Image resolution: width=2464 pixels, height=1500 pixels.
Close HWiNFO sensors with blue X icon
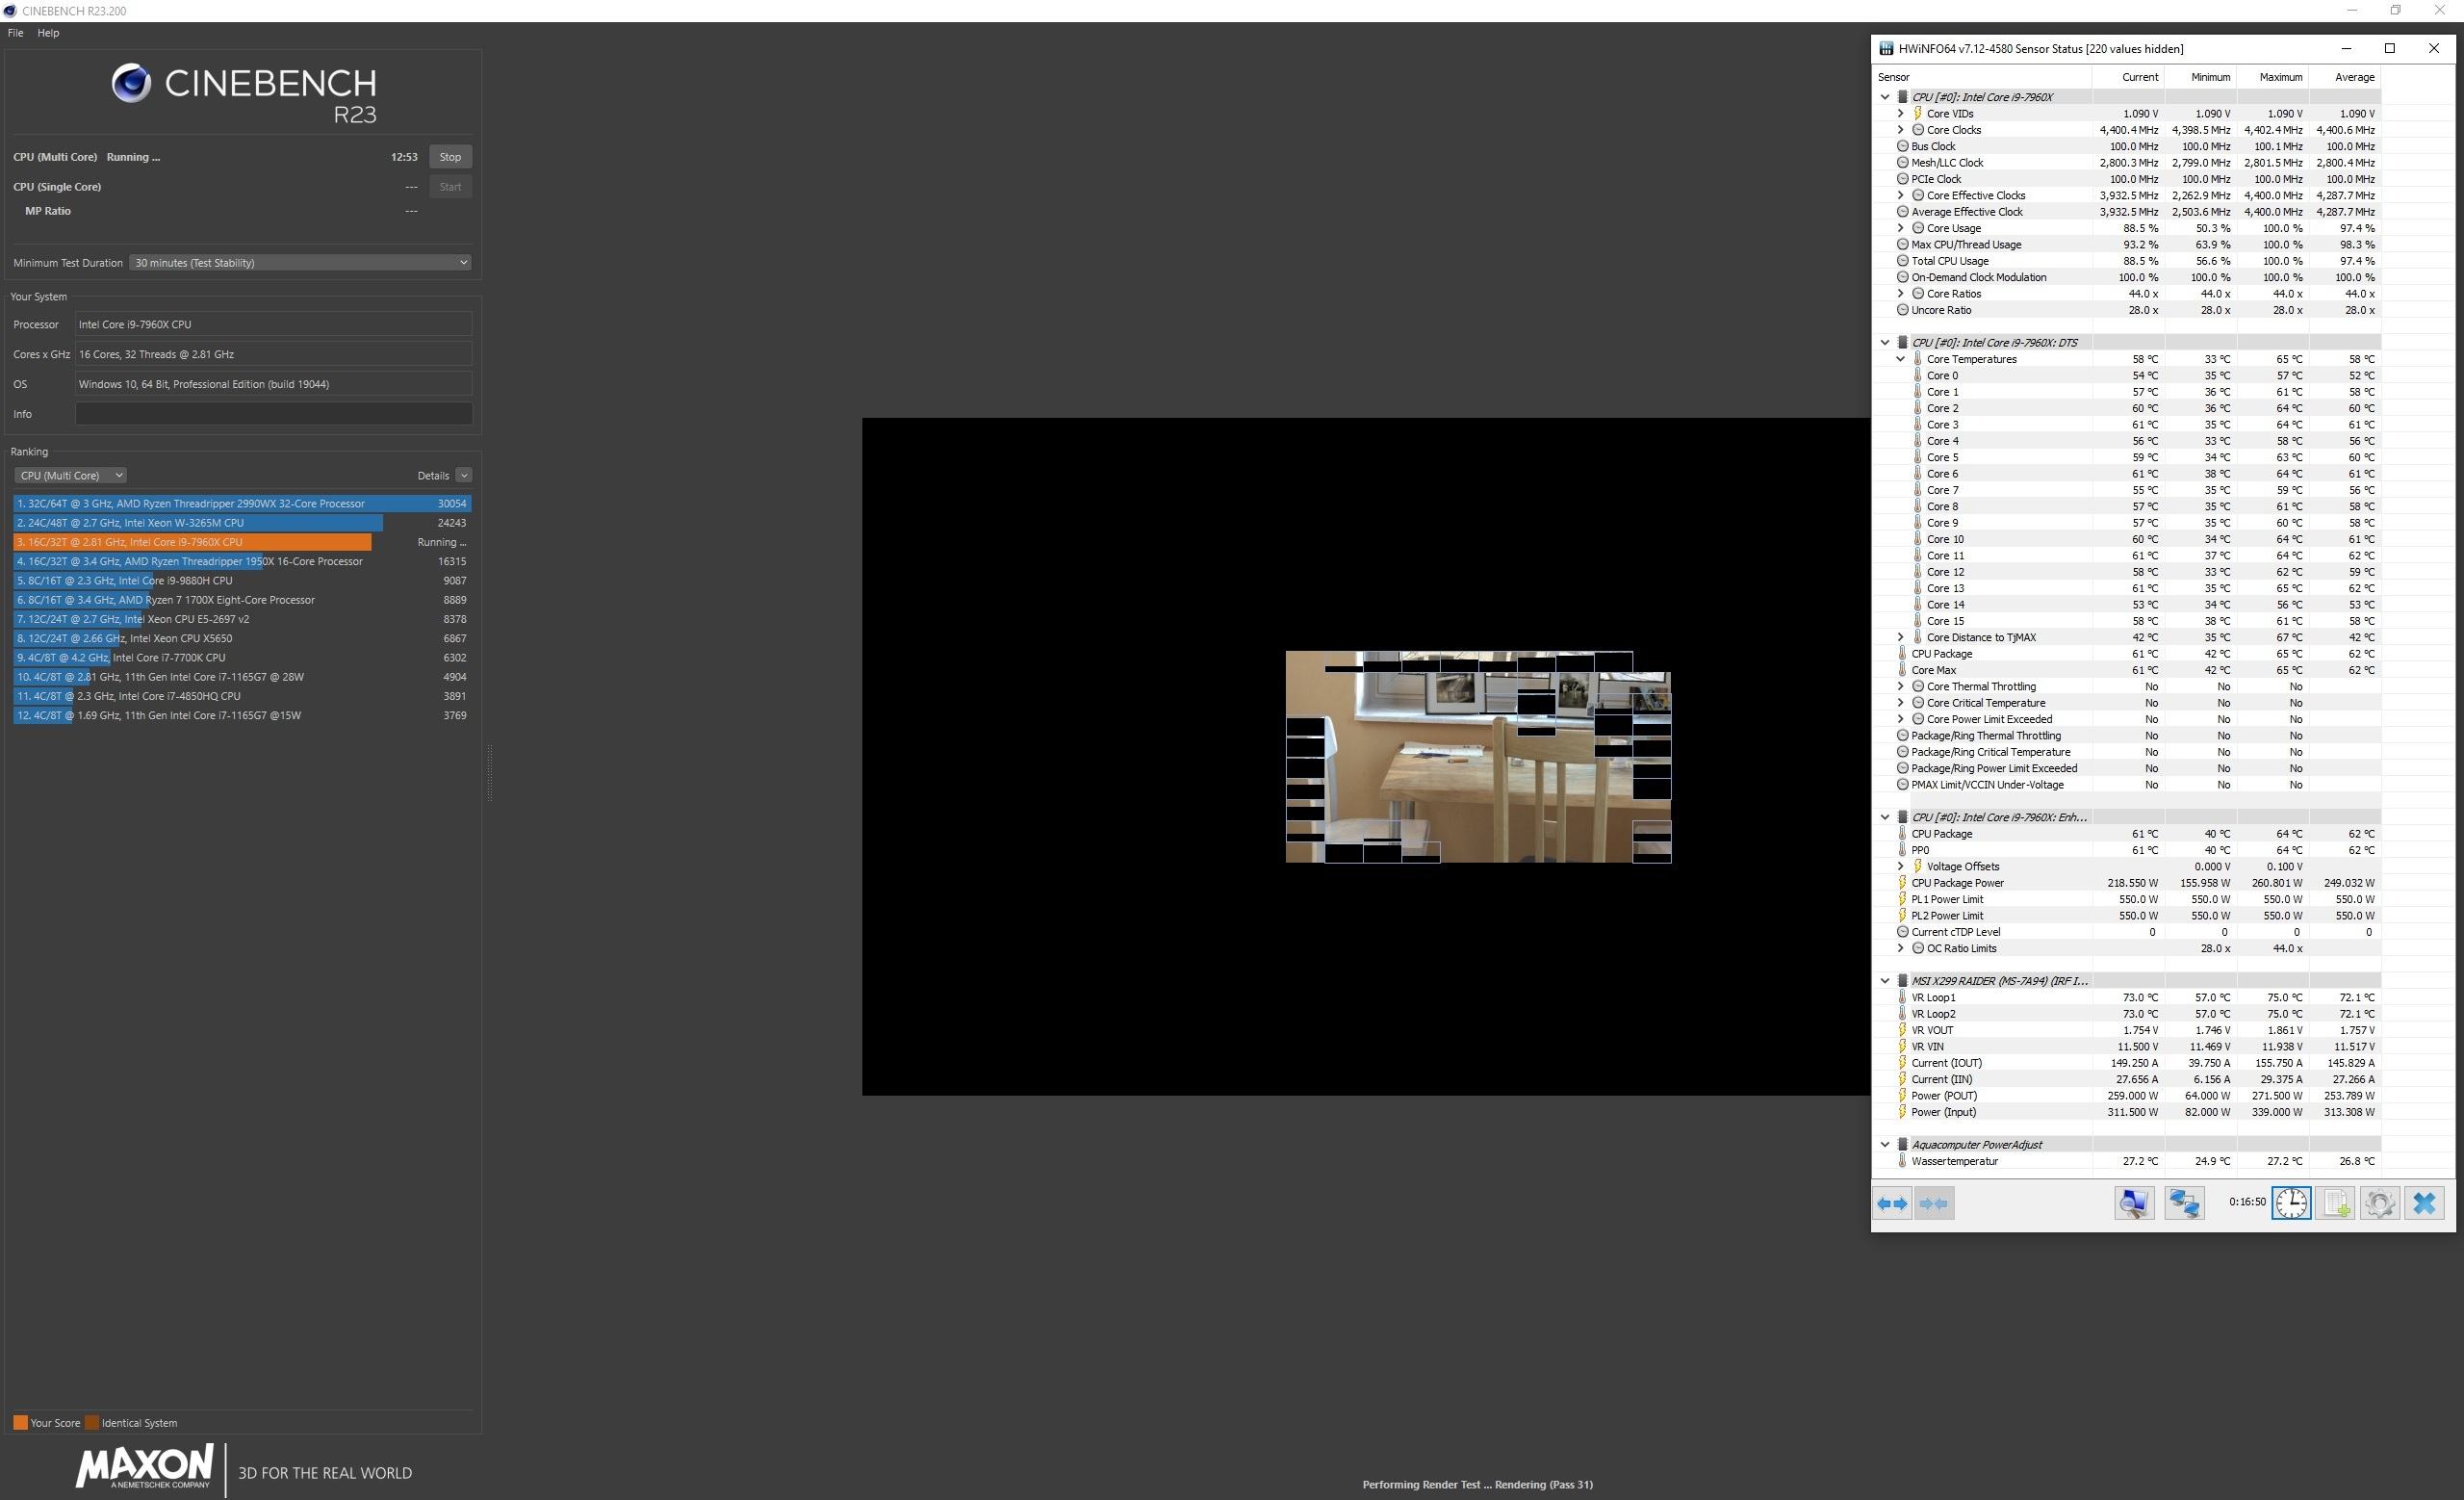click(x=2424, y=1203)
